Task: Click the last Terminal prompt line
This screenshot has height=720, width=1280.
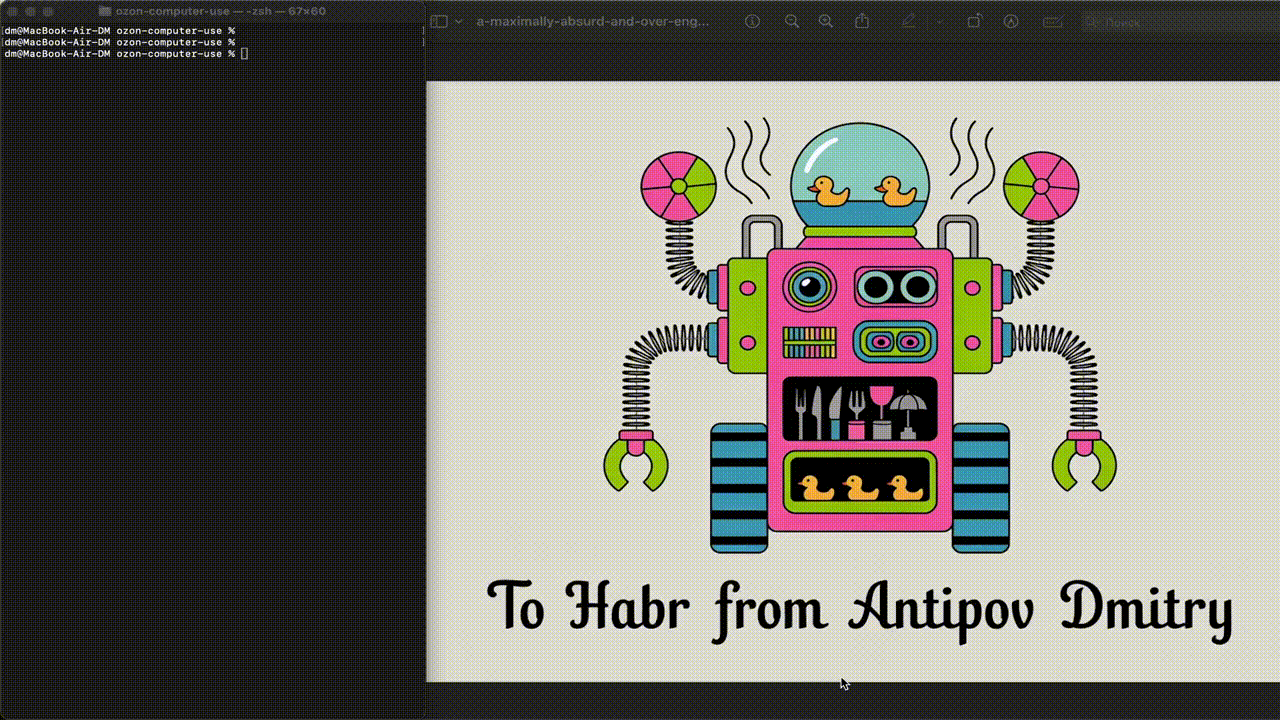Action: pos(120,54)
